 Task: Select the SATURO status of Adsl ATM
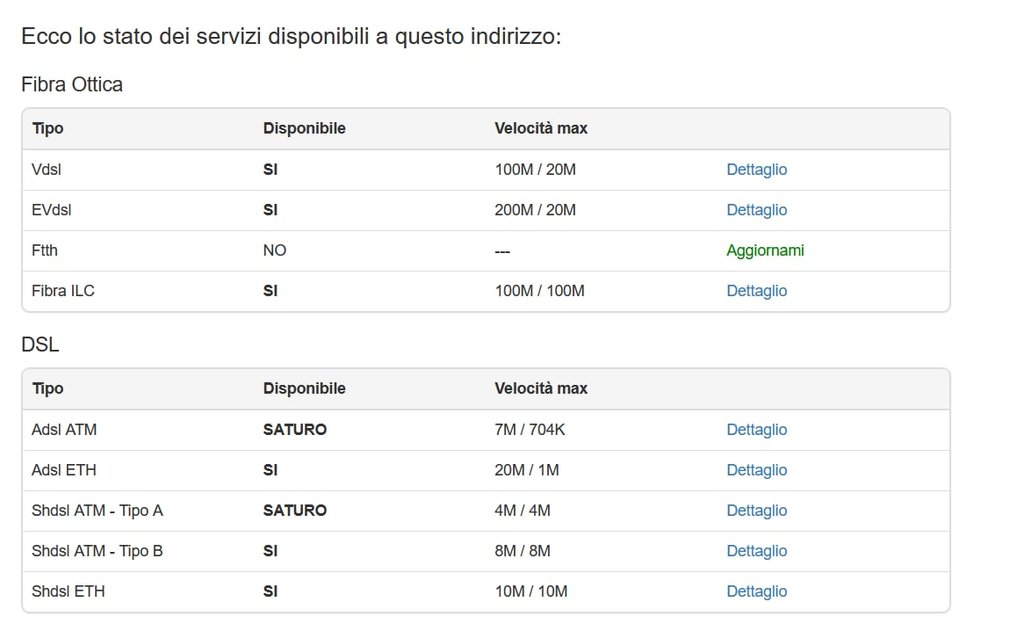coord(295,430)
